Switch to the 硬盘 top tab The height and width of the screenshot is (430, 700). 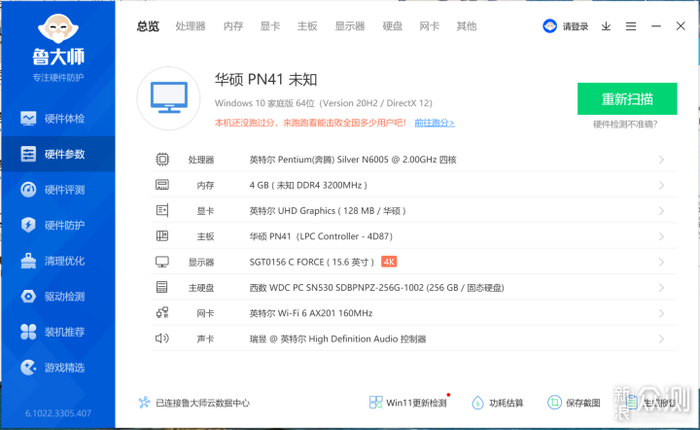click(x=392, y=26)
